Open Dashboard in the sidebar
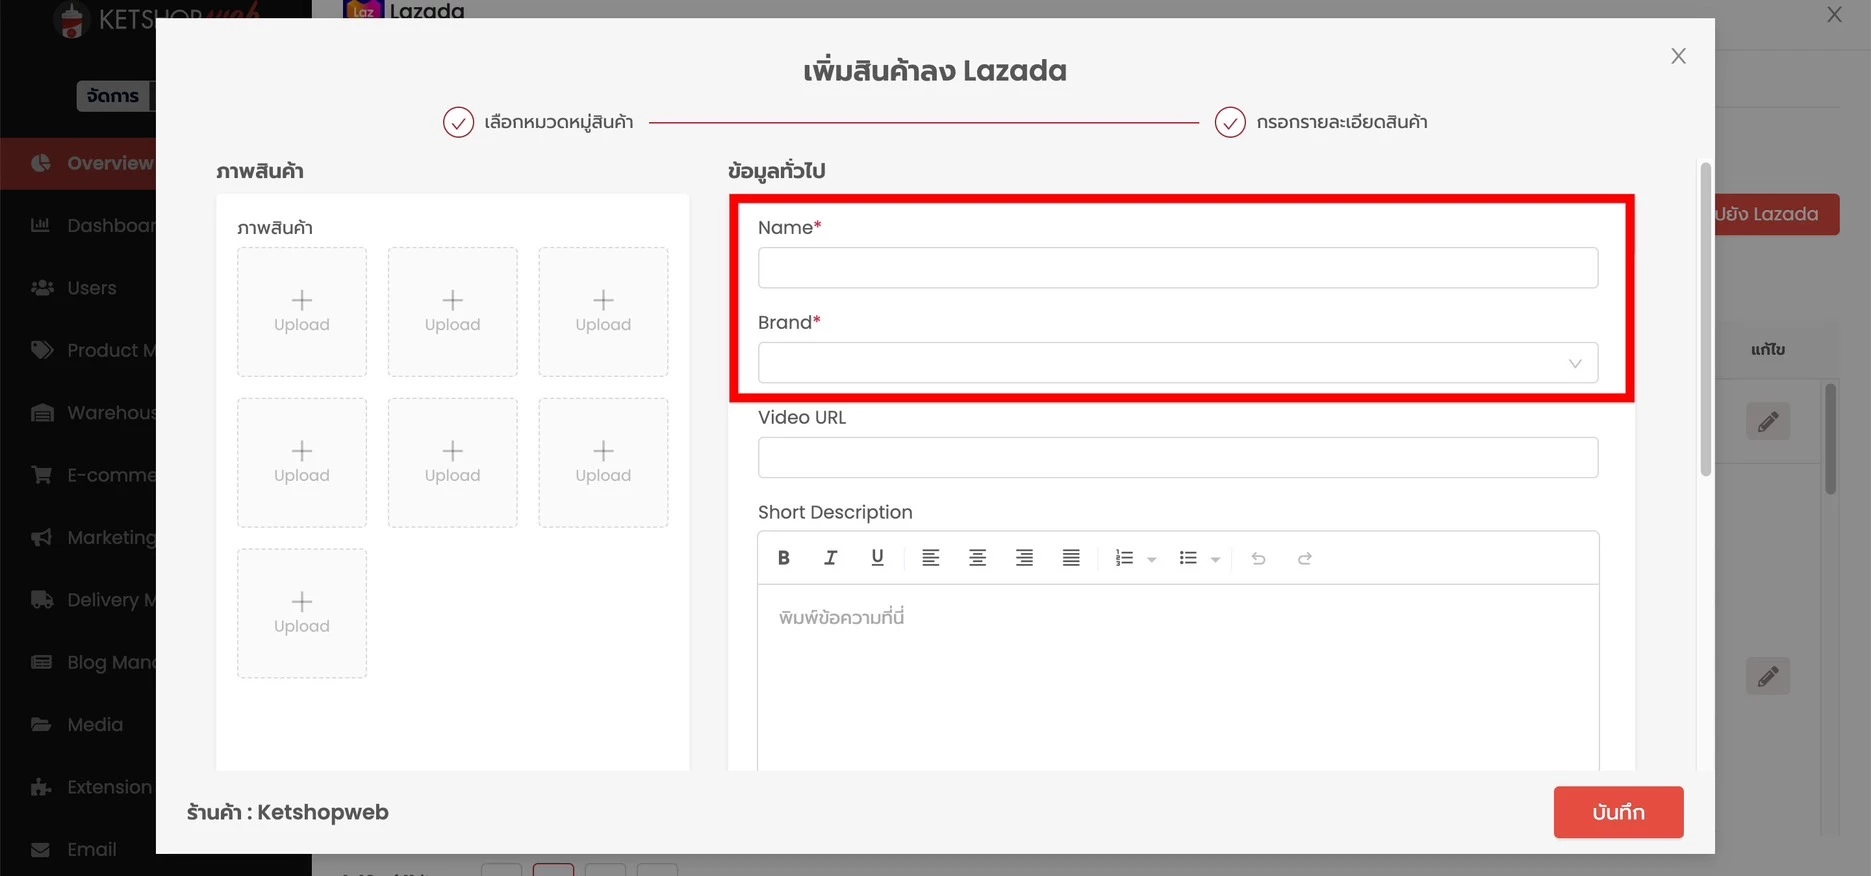This screenshot has width=1871, height=876. (91, 225)
